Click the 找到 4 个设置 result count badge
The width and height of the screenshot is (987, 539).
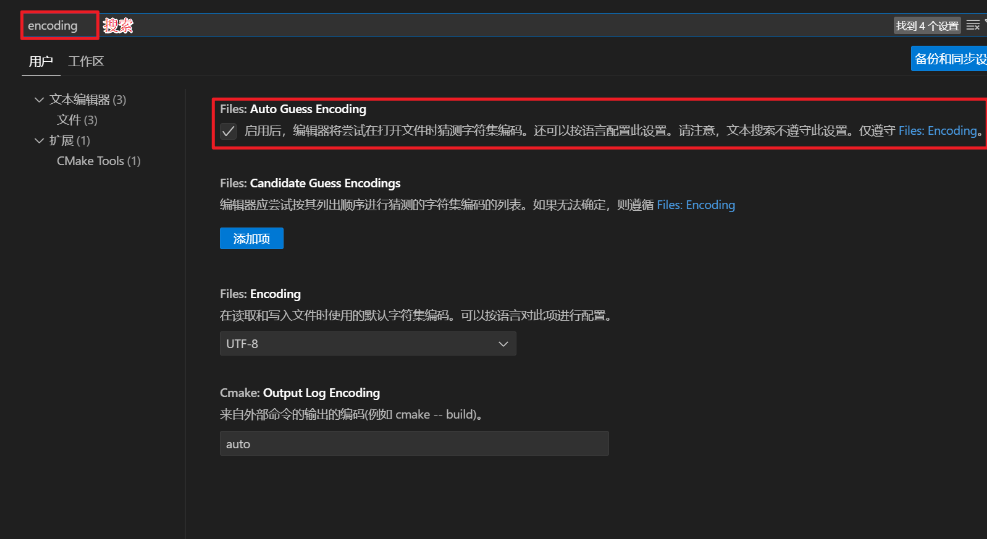pyautogui.click(x=927, y=25)
